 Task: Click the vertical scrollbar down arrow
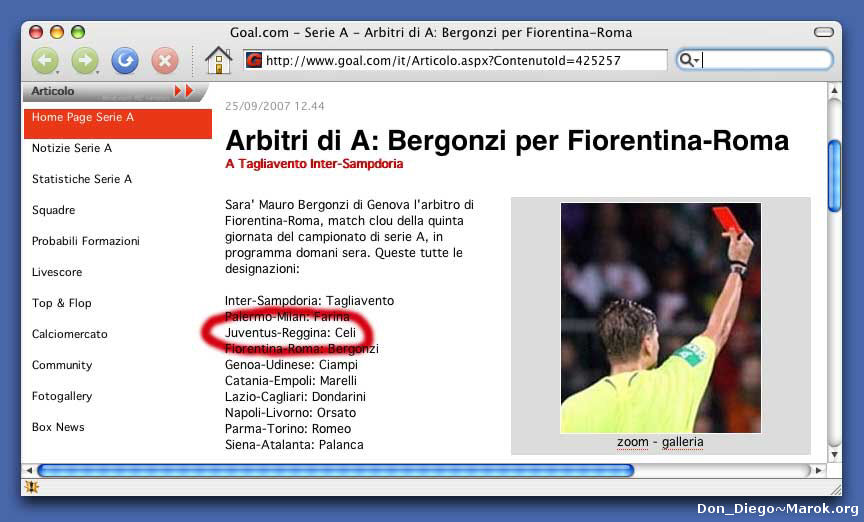[834, 454]
